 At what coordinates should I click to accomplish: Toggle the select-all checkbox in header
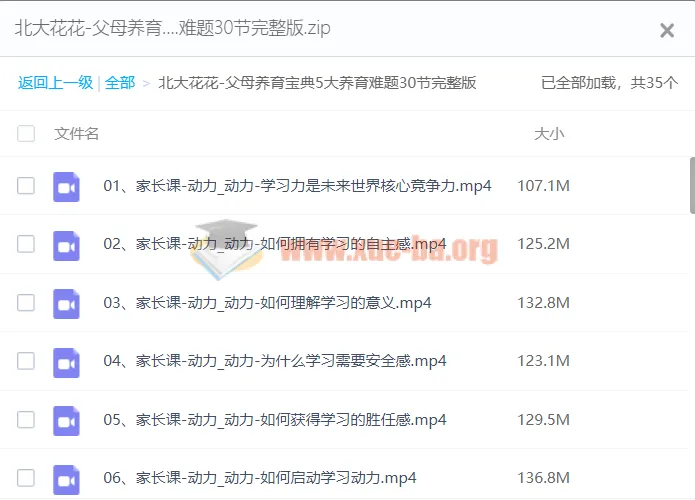click(26, 134)
